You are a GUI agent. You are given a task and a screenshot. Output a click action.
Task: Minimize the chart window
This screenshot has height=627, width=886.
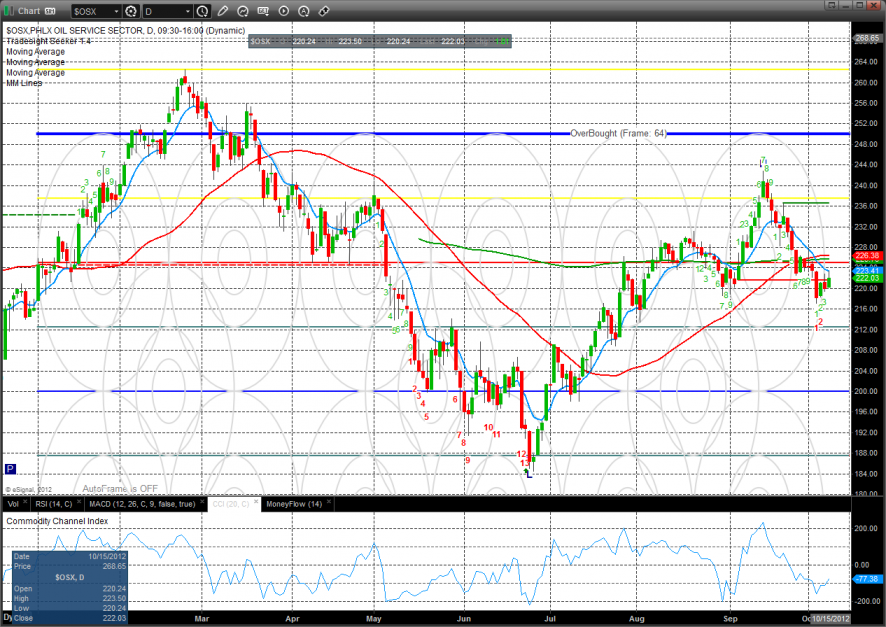845,5
